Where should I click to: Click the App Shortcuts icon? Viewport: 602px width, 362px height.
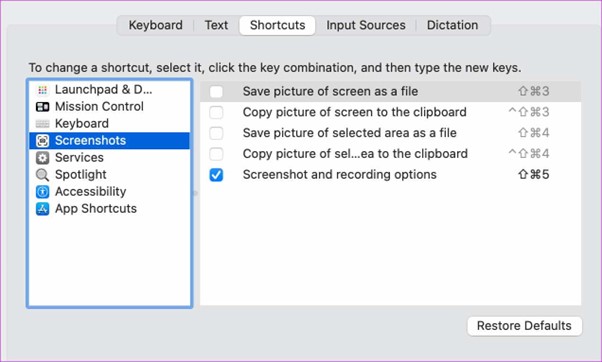[x=43, y=209]
